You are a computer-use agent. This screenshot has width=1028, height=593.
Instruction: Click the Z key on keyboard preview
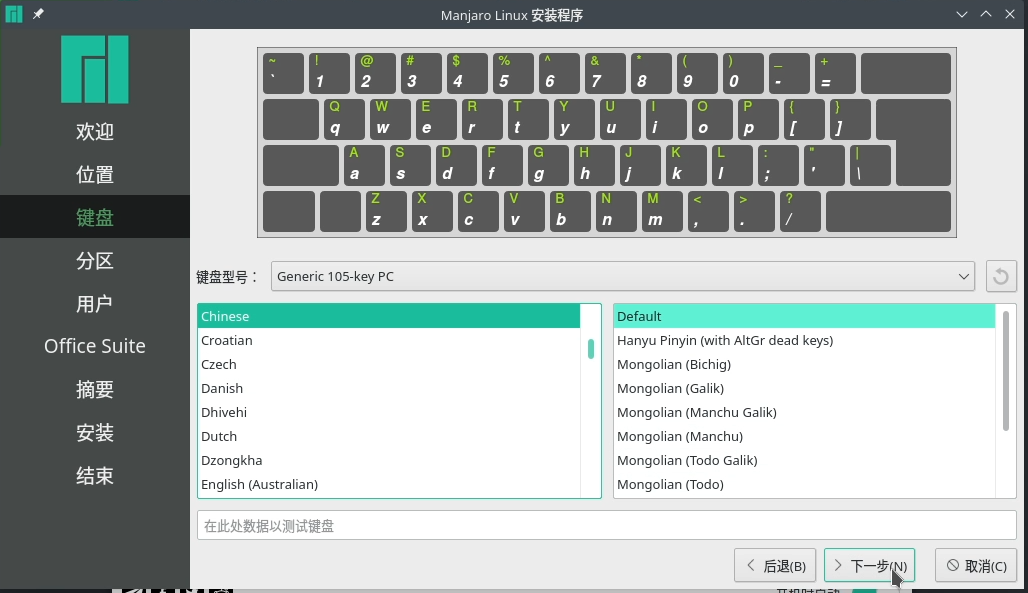(x=386, y=211)
